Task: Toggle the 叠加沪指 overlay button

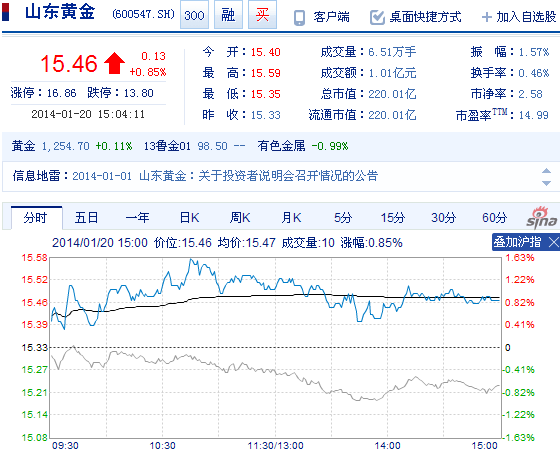Action: (x=518, y=242)
